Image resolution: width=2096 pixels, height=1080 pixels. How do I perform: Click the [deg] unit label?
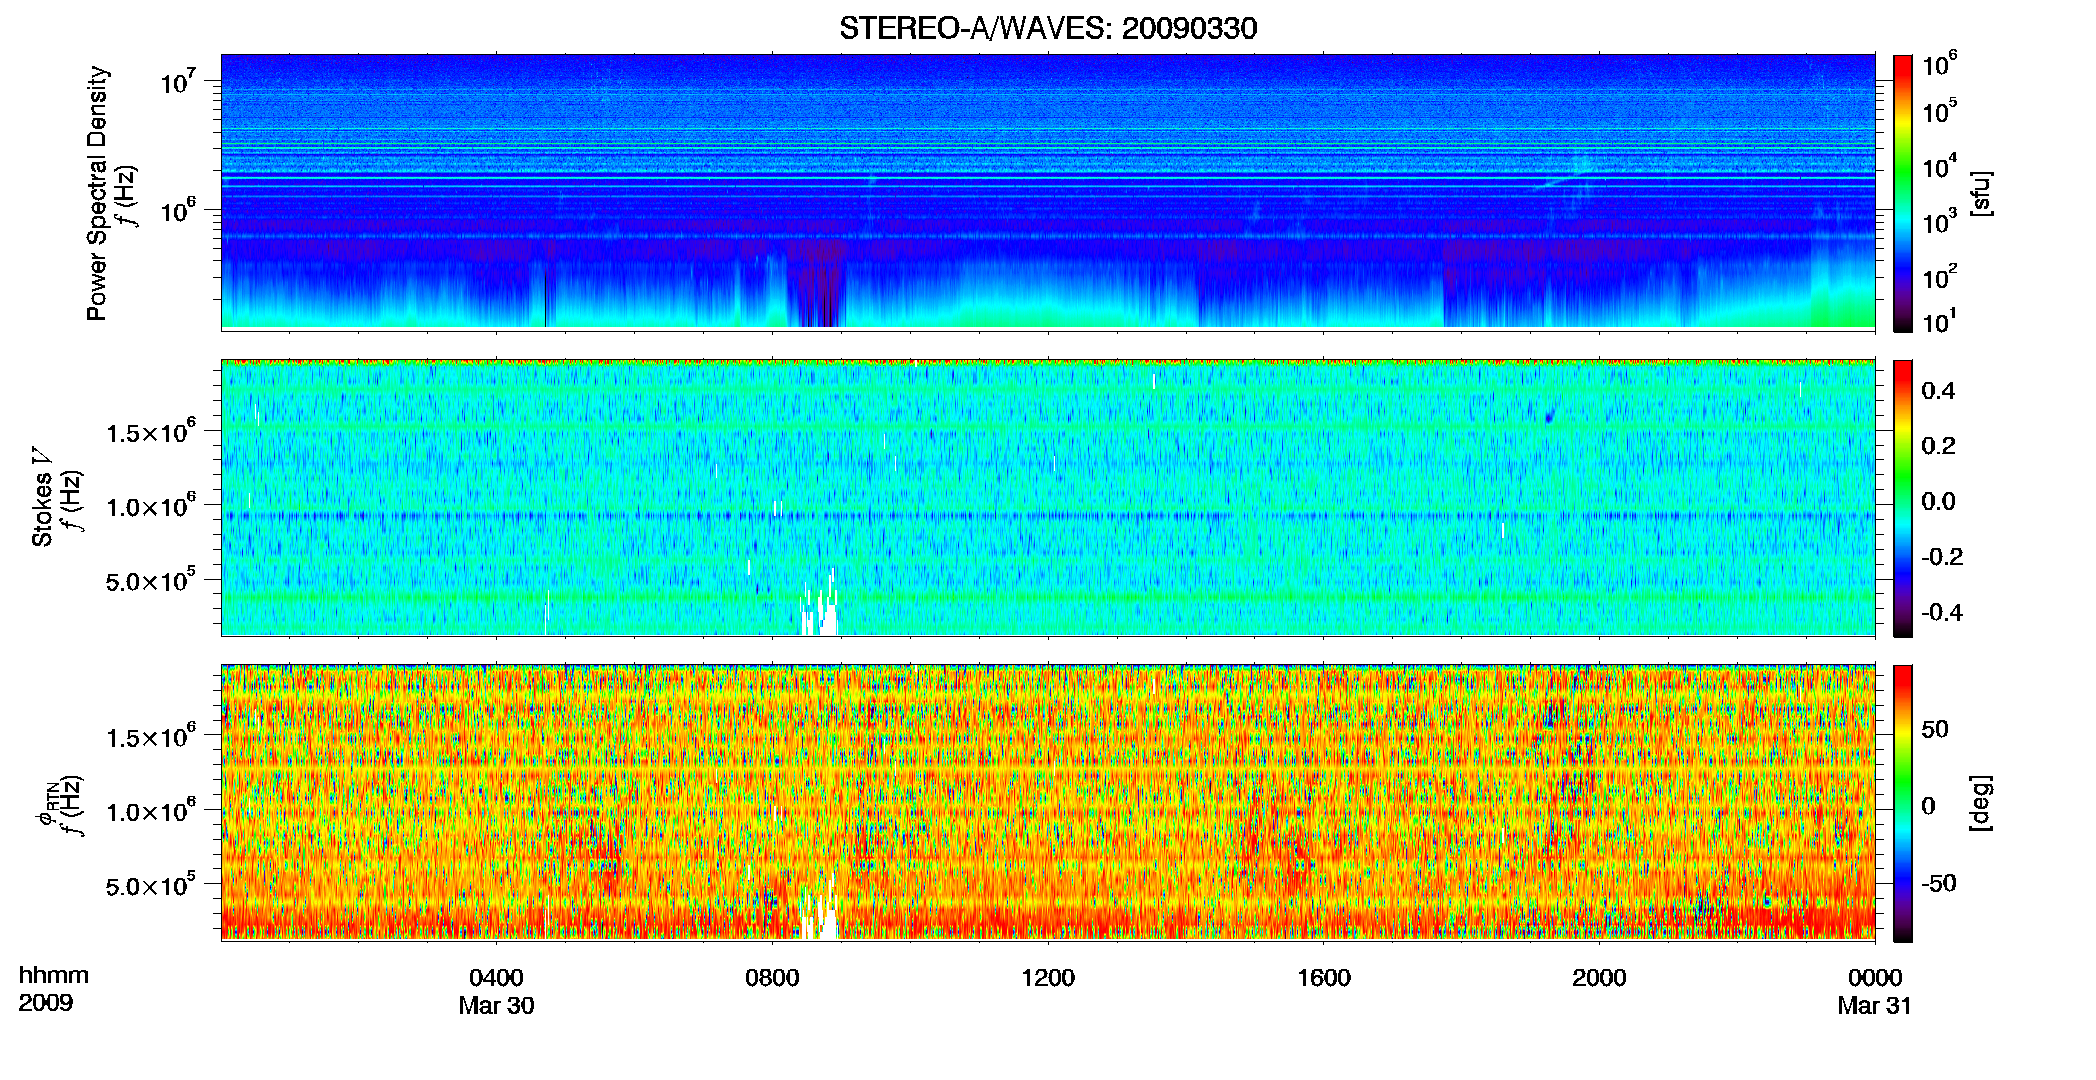click(x=1981, y=803)
